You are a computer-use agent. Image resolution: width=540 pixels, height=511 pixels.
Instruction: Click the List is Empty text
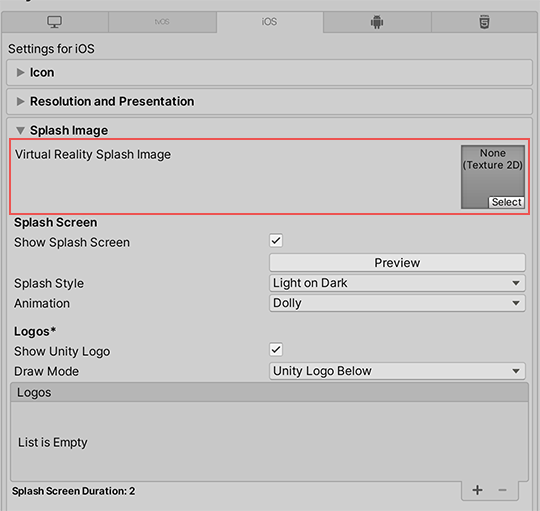click(53, 442)
